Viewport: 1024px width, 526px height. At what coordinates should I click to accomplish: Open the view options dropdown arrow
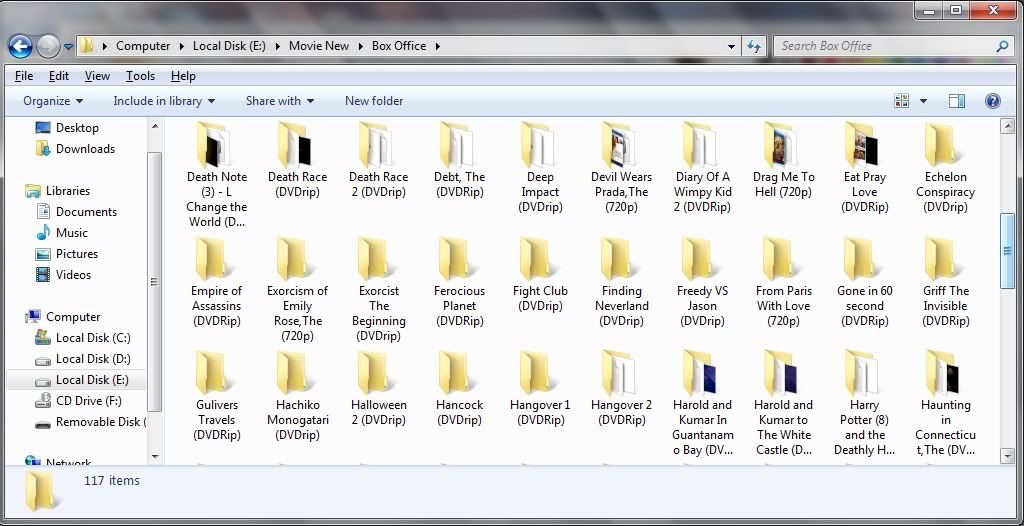pos(923,101)
